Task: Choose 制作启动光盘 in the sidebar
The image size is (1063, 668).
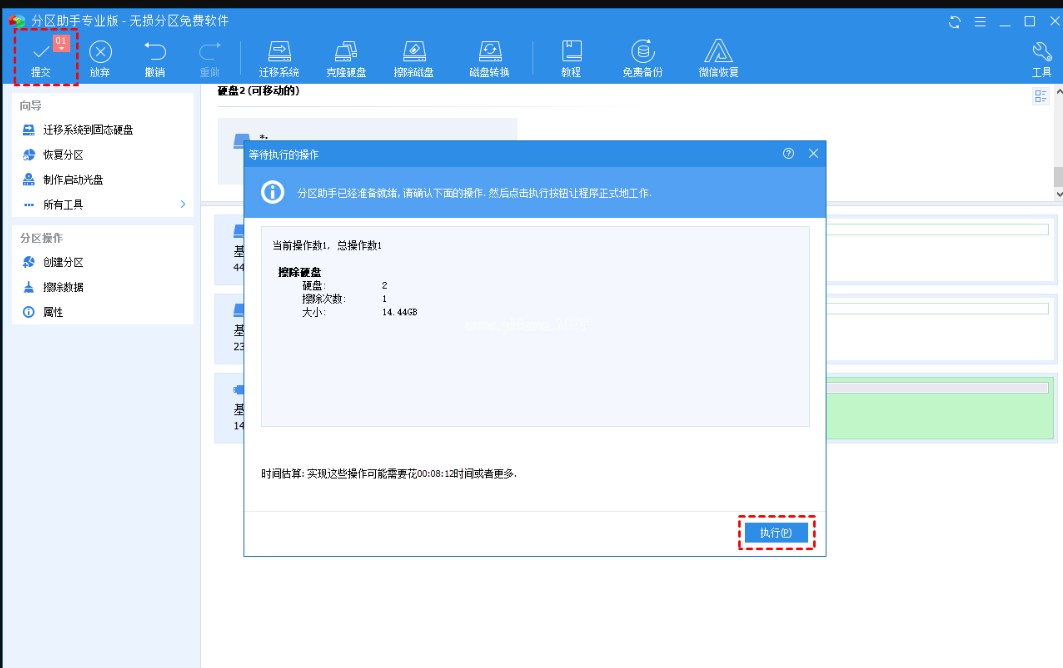Action: (72, 180)
